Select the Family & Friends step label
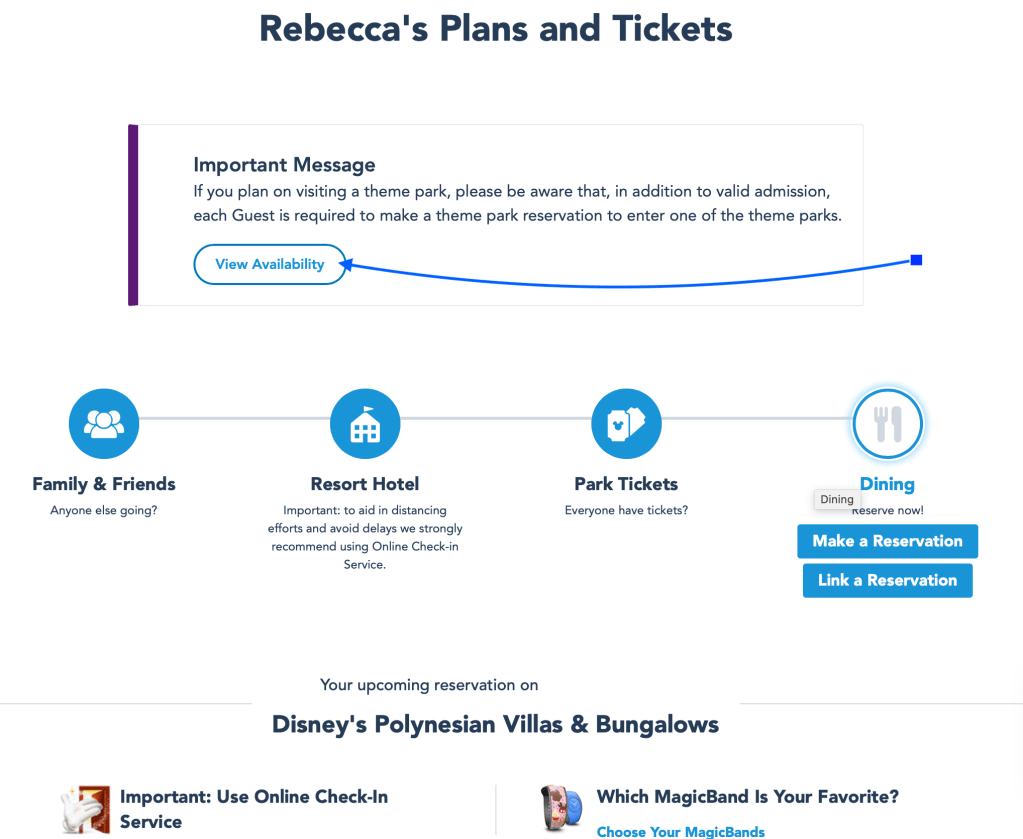This screenshot has height=839, width=1023. pos(104,484)
